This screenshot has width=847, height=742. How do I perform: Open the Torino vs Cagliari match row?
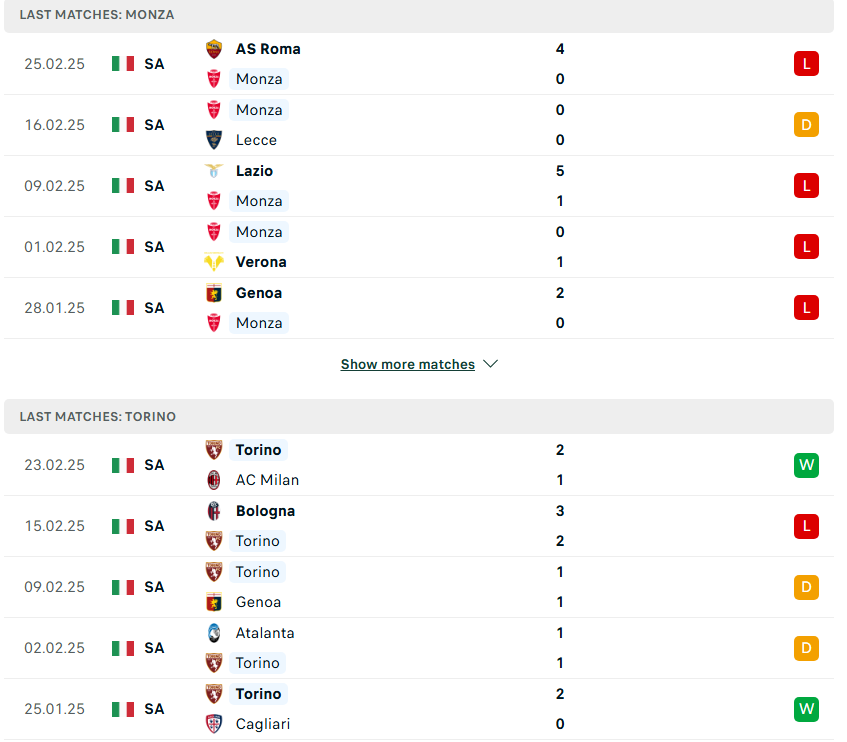(419, 709)
